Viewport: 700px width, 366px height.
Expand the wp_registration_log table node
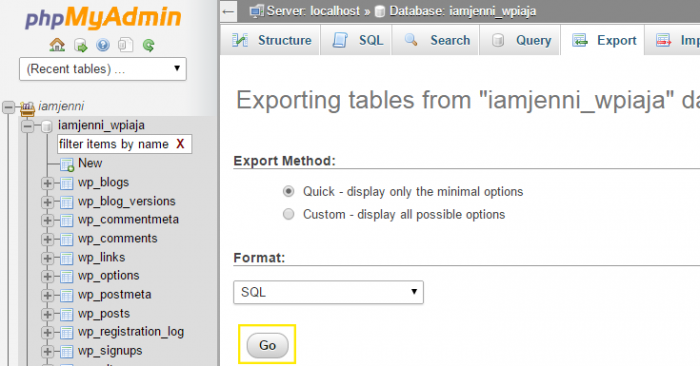(x=47, y=333)
